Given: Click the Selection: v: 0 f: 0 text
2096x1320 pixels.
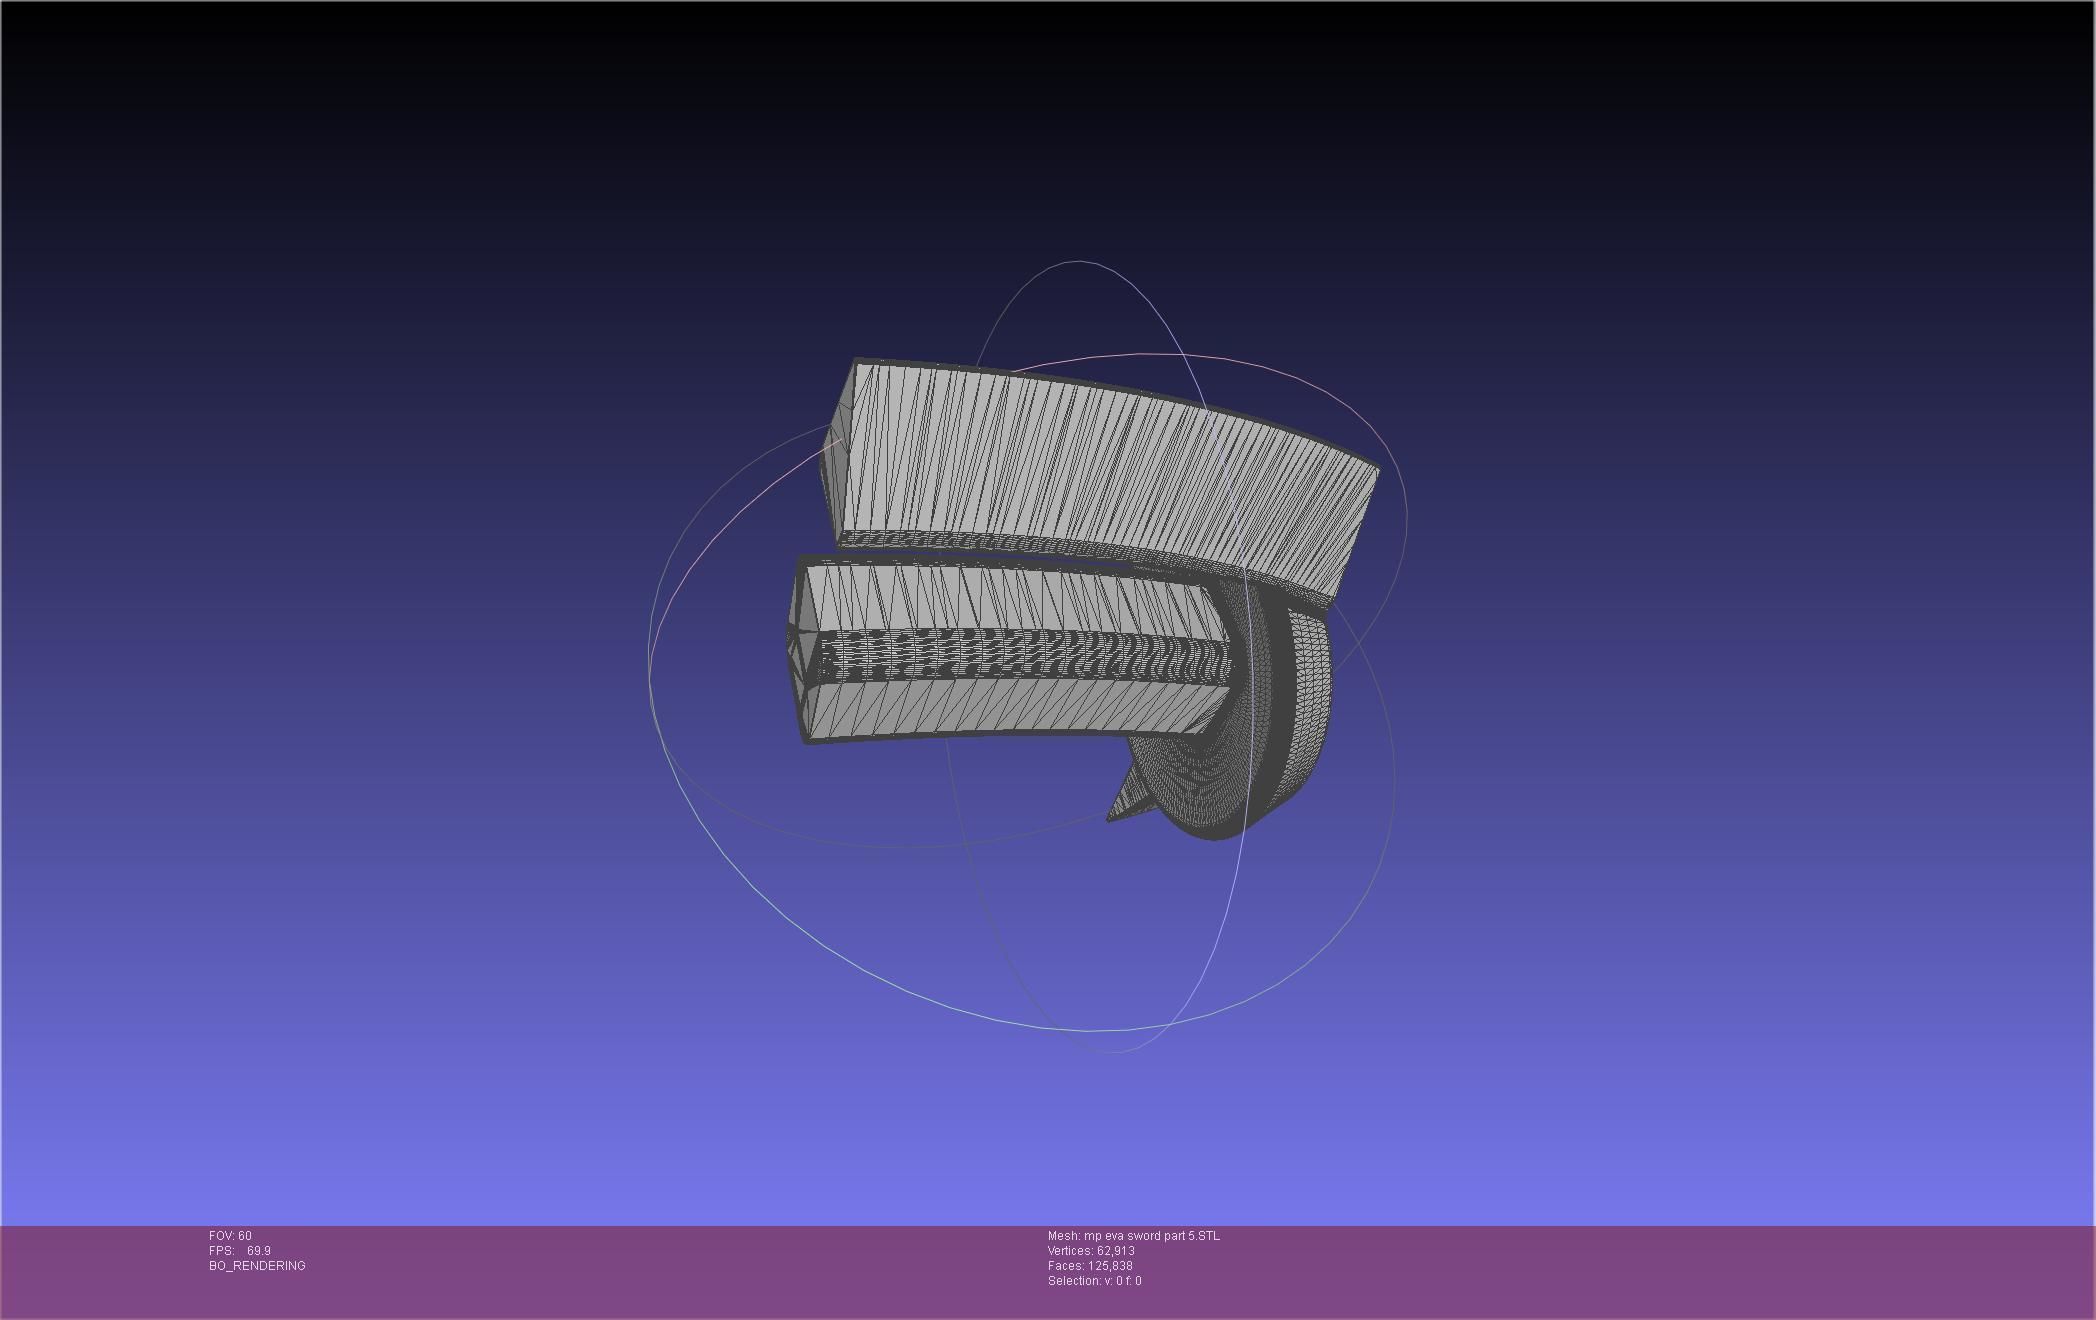Looking at the screenshot, I should point(1094,1281).
